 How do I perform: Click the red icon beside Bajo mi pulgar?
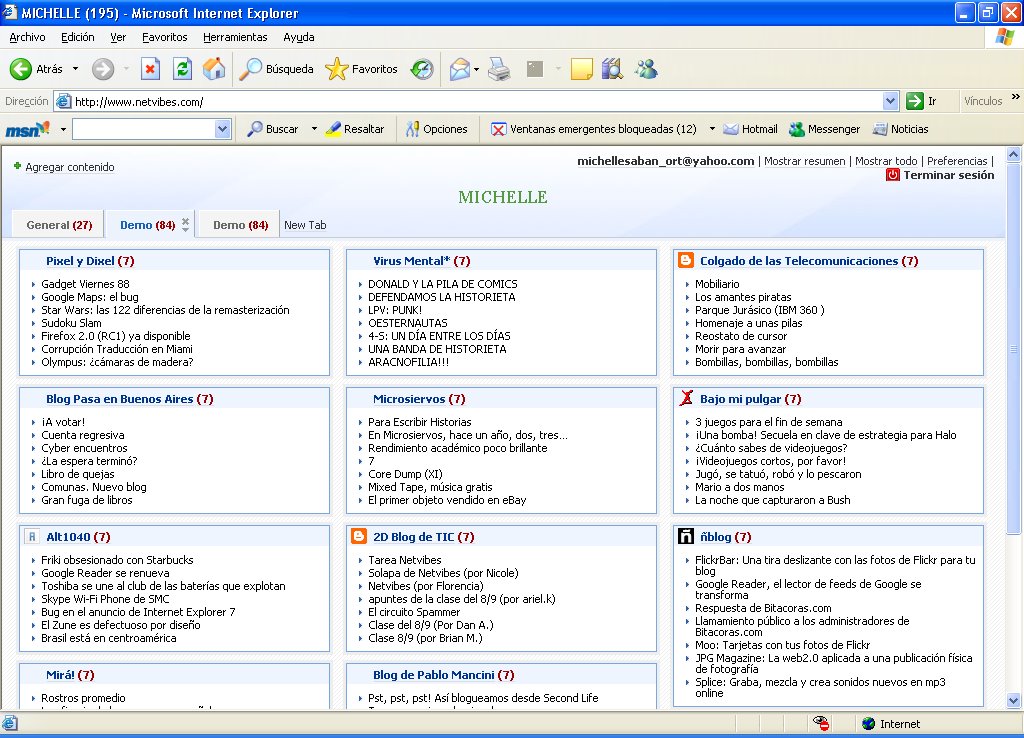pos(686,398)
